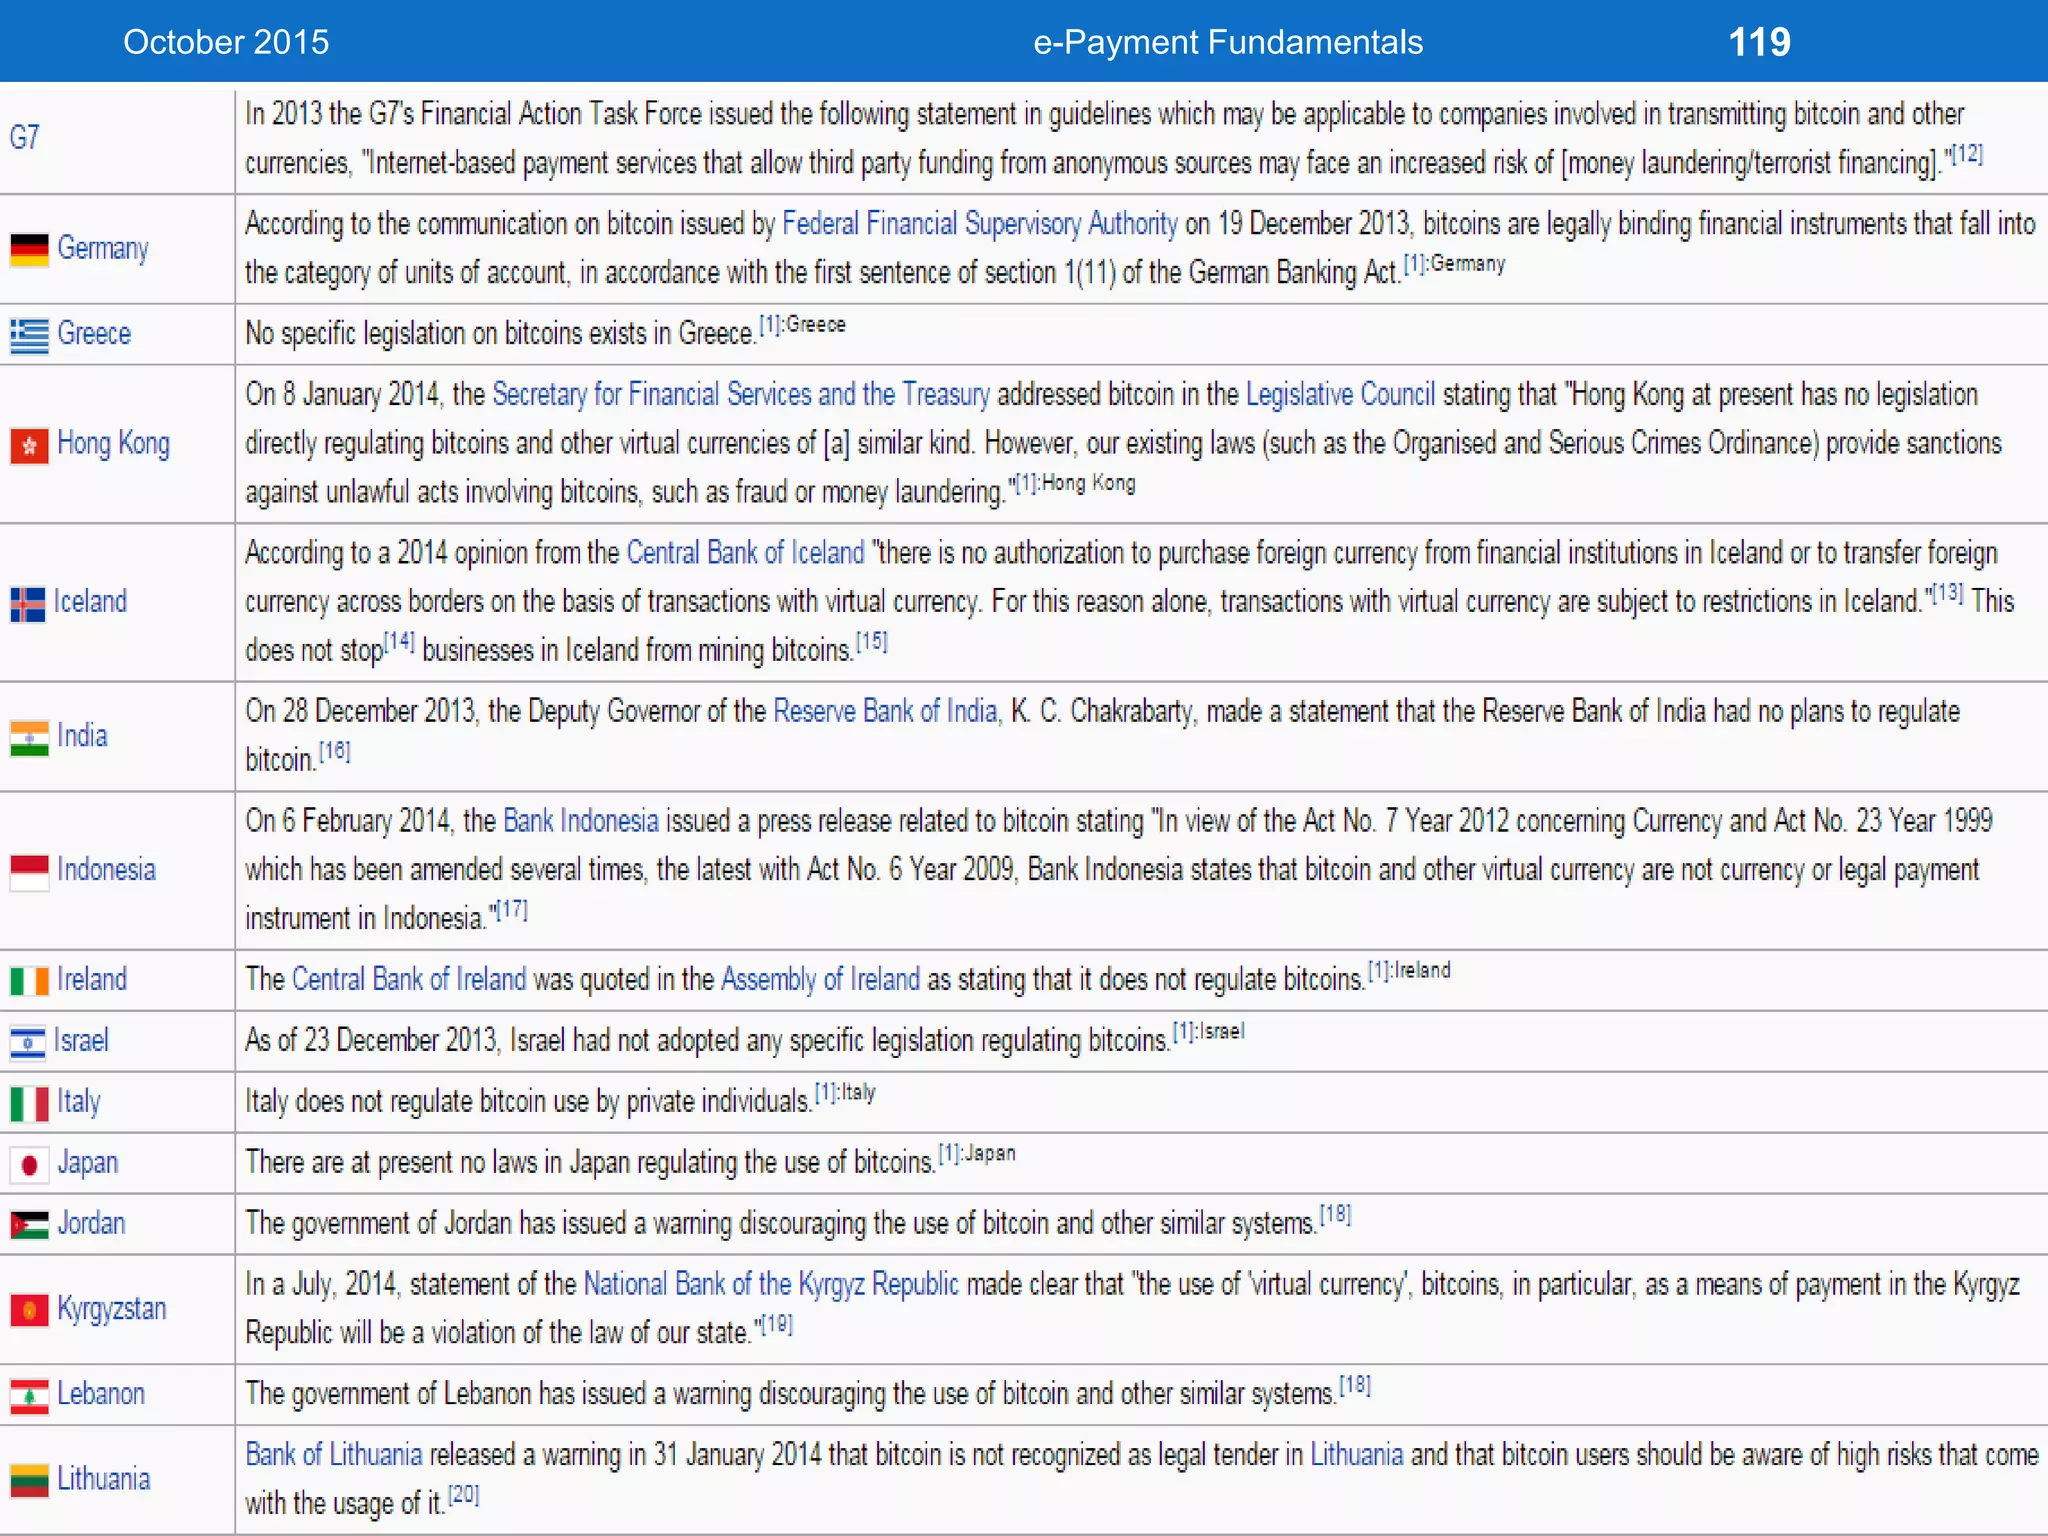
Task: Open the Ireland country link
Action: 92,979
